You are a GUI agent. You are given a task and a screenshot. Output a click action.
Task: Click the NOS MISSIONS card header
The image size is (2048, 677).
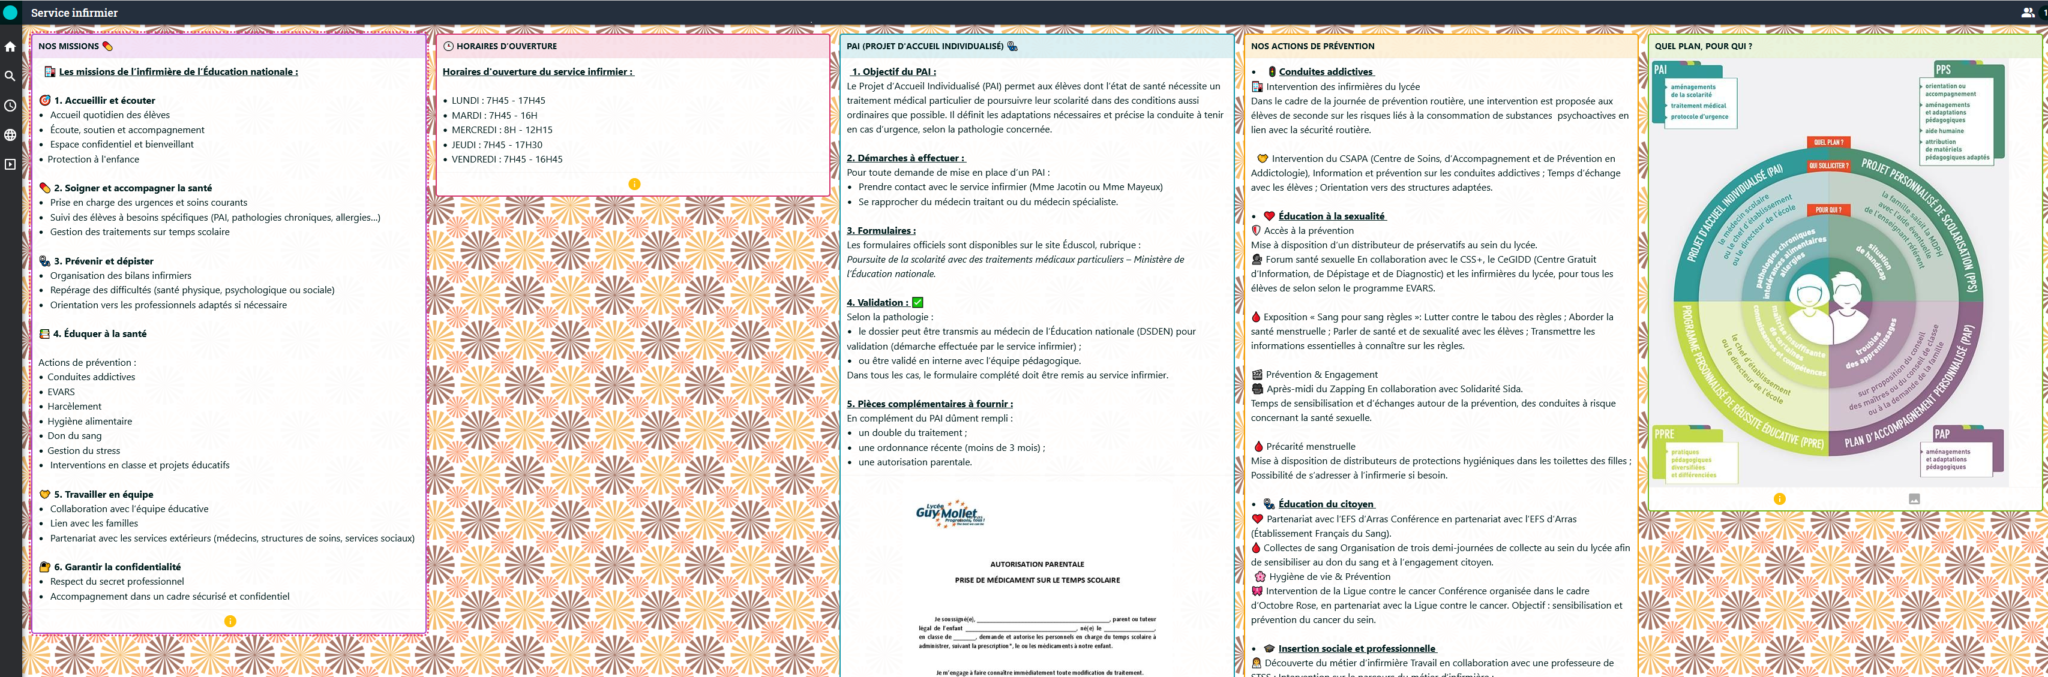(69, 46)
